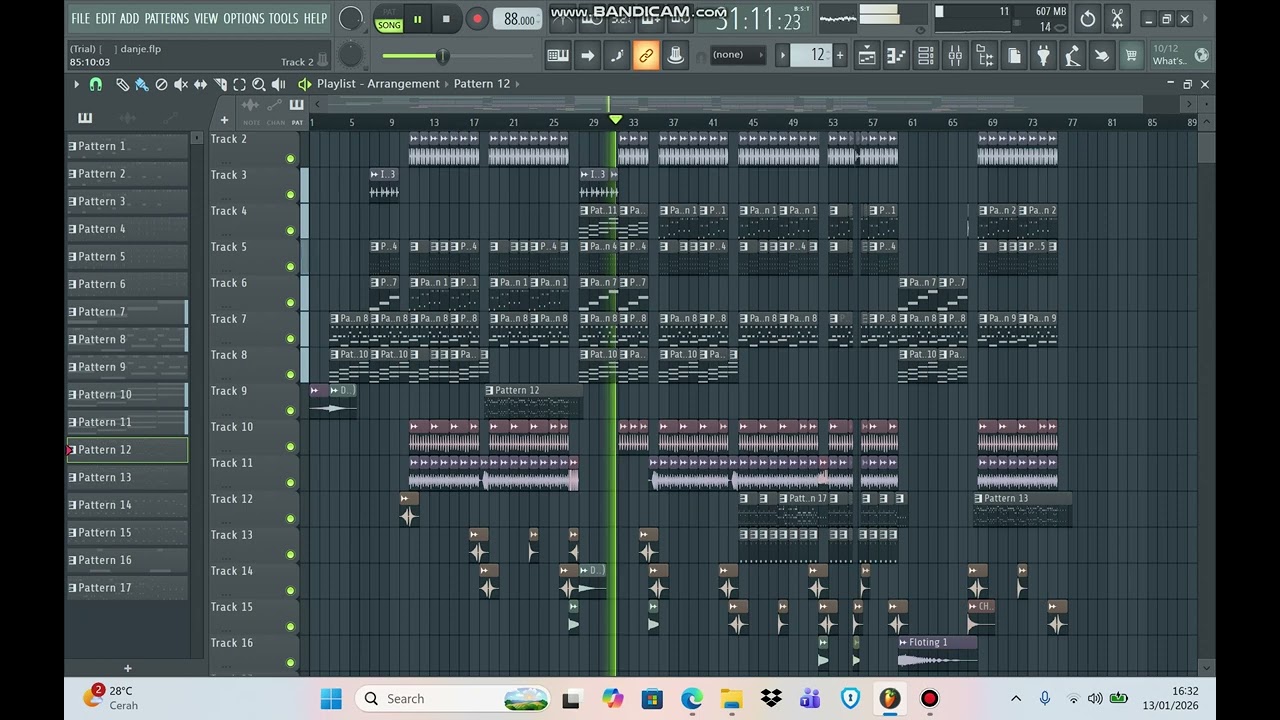Viewport: 1280px width, 720px height.
Task: Select the Zoom magnifier tool in playlist toolbar
Action: pyautogui.click(x=259, y=85)
